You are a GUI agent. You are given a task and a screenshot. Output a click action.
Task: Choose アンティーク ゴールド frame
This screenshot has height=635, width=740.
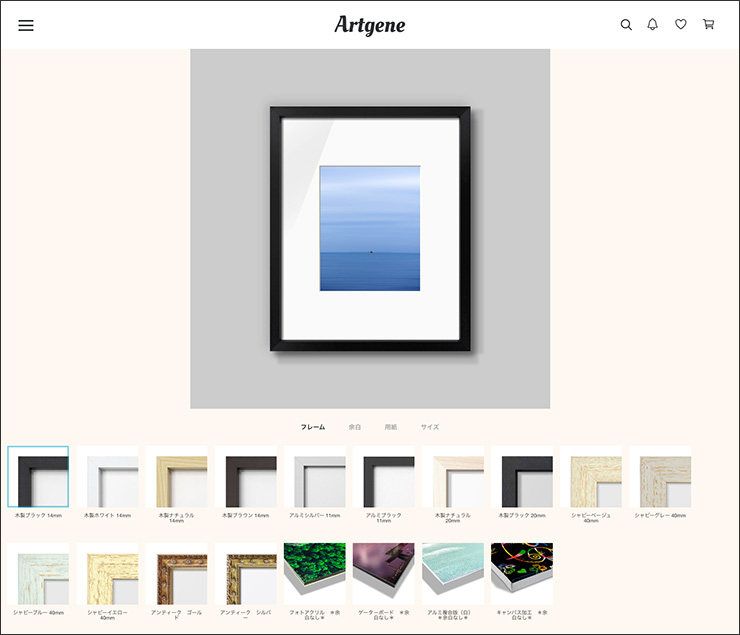(x=177, y=573)
